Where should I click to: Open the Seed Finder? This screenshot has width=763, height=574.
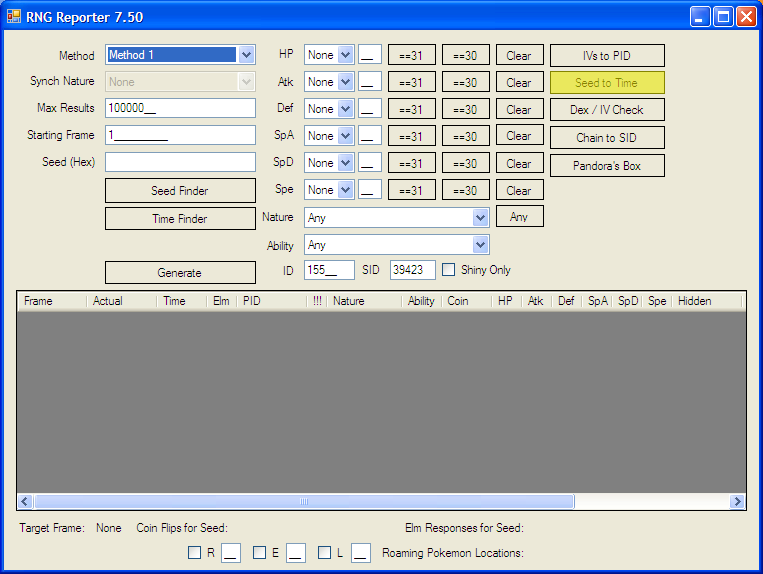(x=180, y=190)
